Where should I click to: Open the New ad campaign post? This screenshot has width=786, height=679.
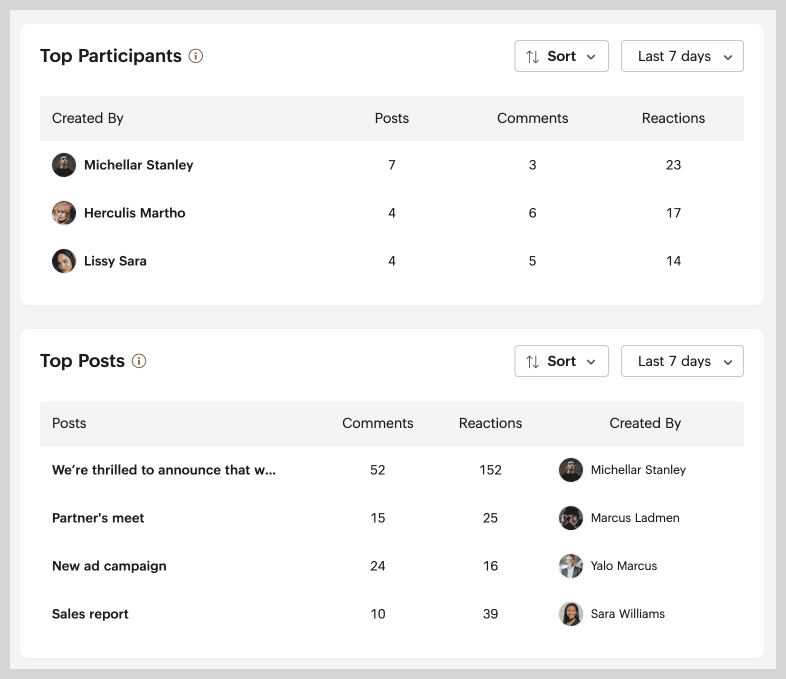pos(109,566)
